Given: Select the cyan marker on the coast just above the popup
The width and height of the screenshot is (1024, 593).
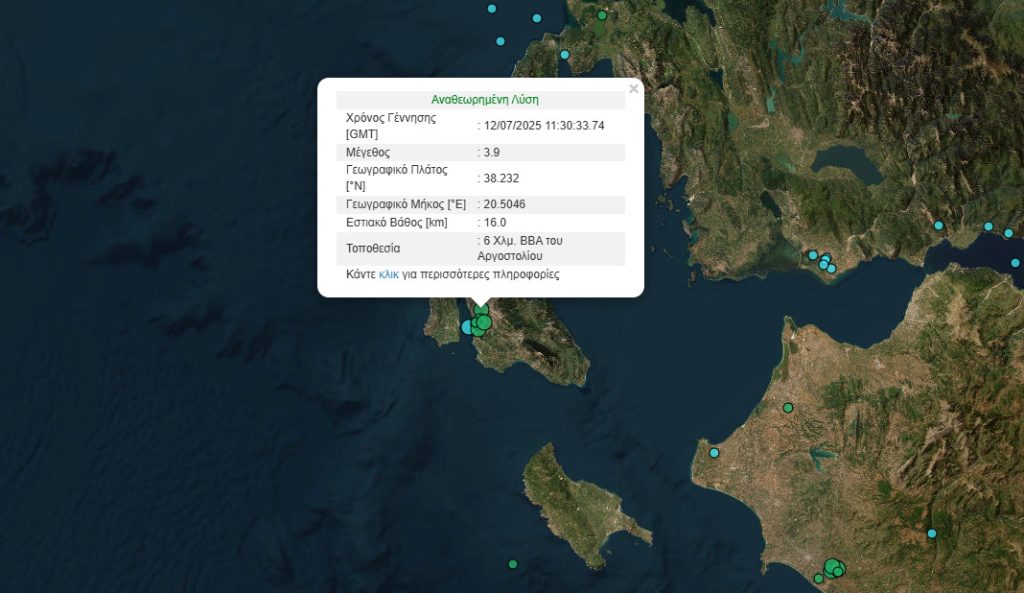Looking at the screenshot, I should tap(564, 54).
